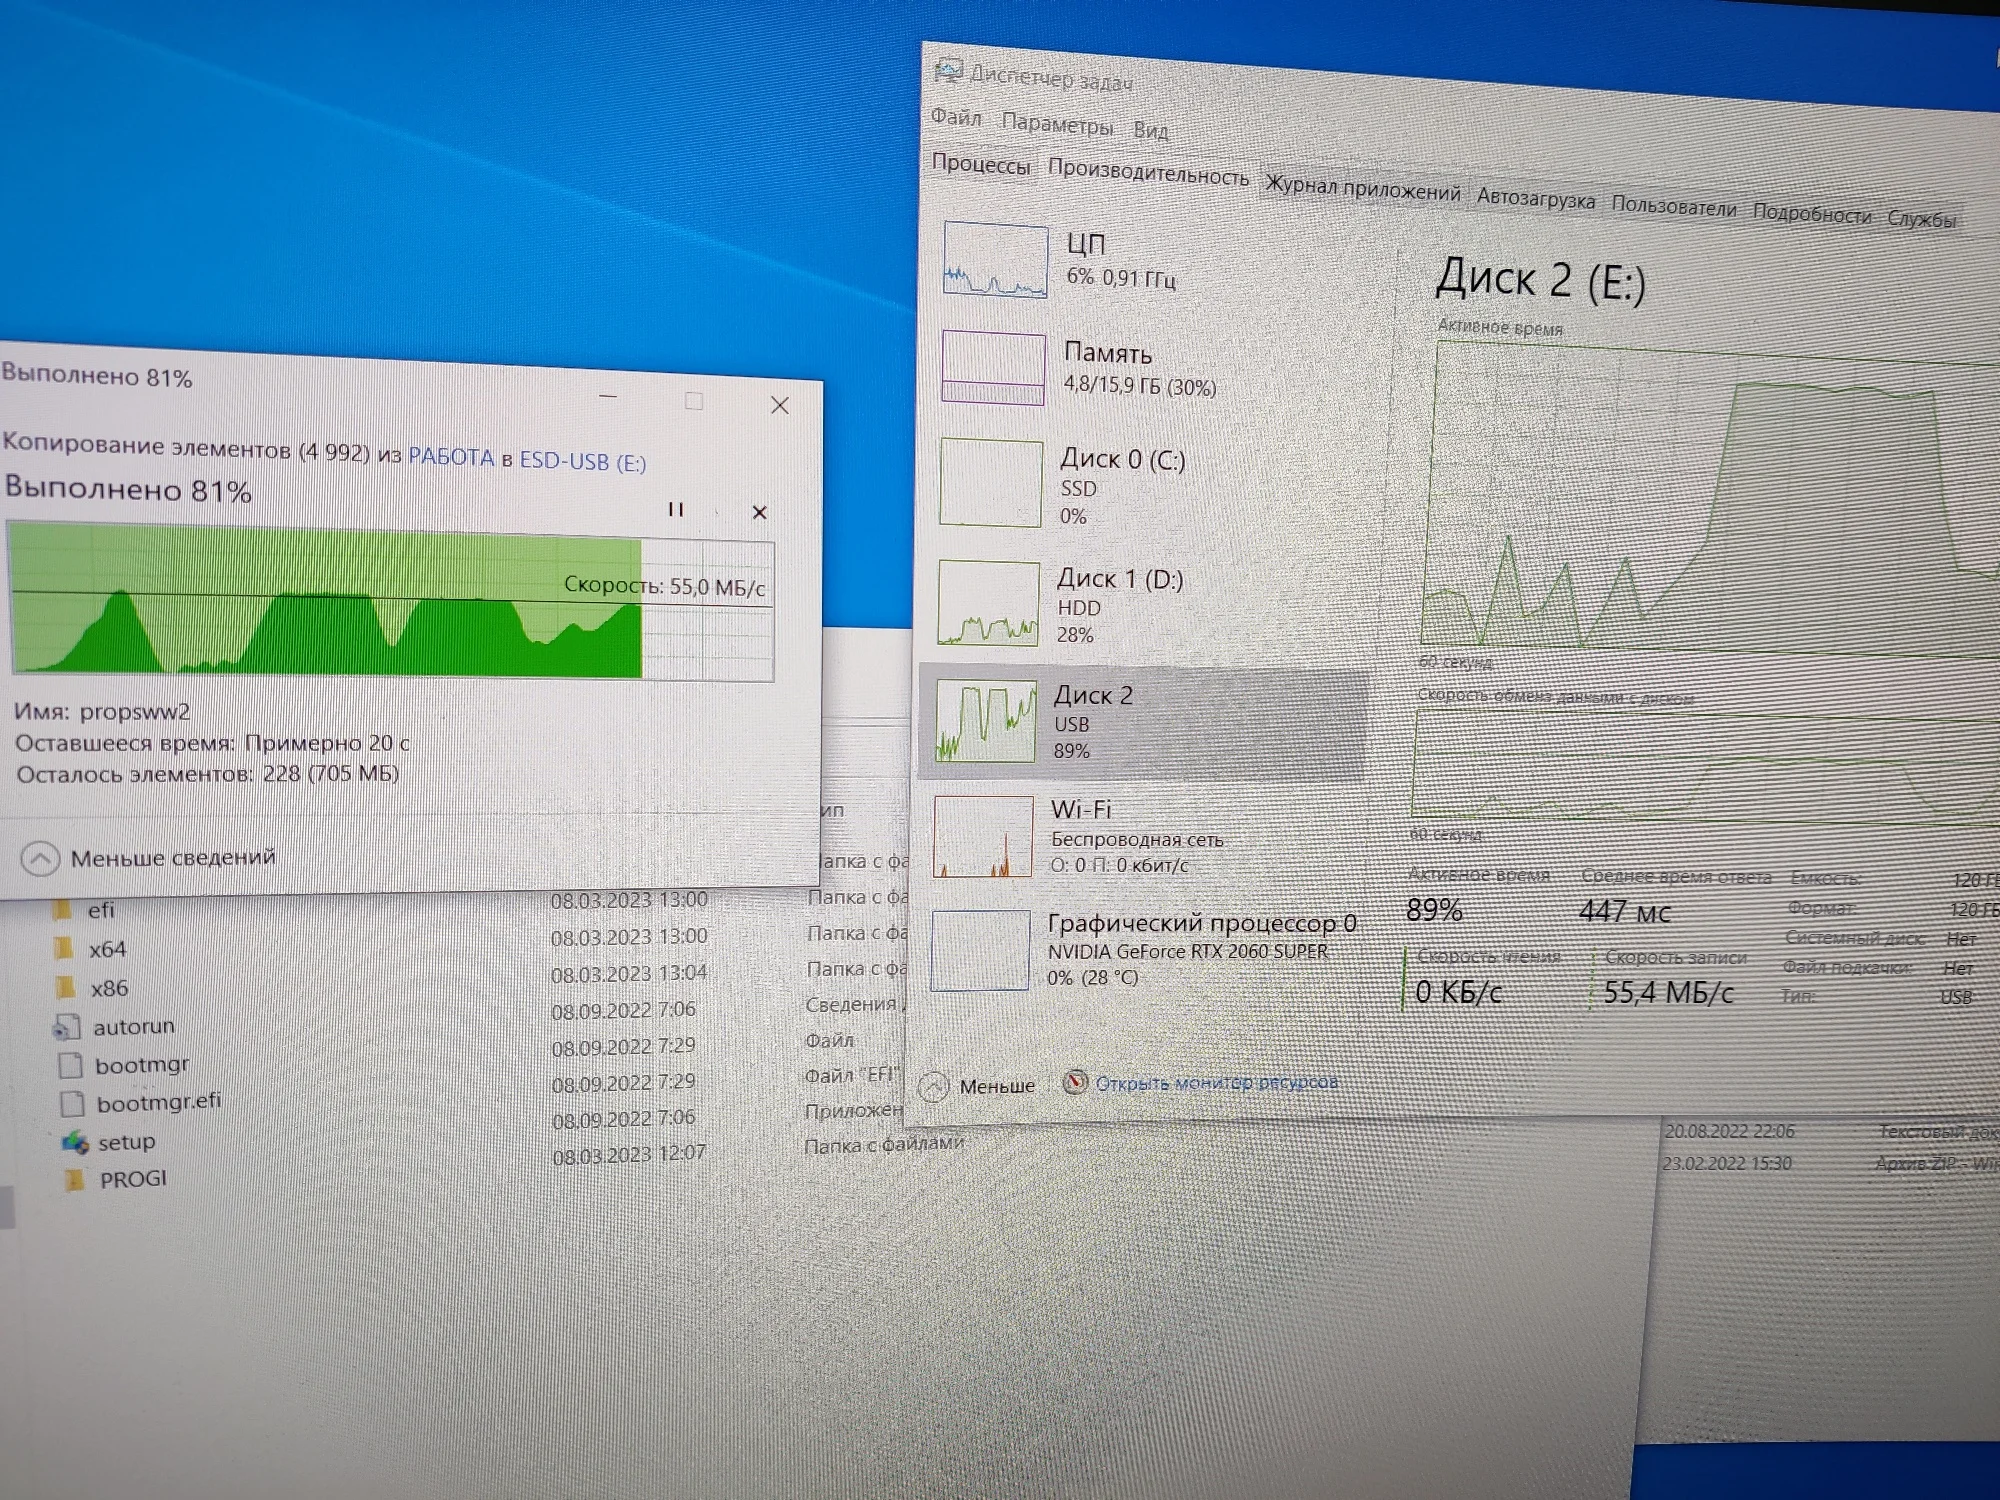Switch to the Автозагрузка tab

point(1536,198)
